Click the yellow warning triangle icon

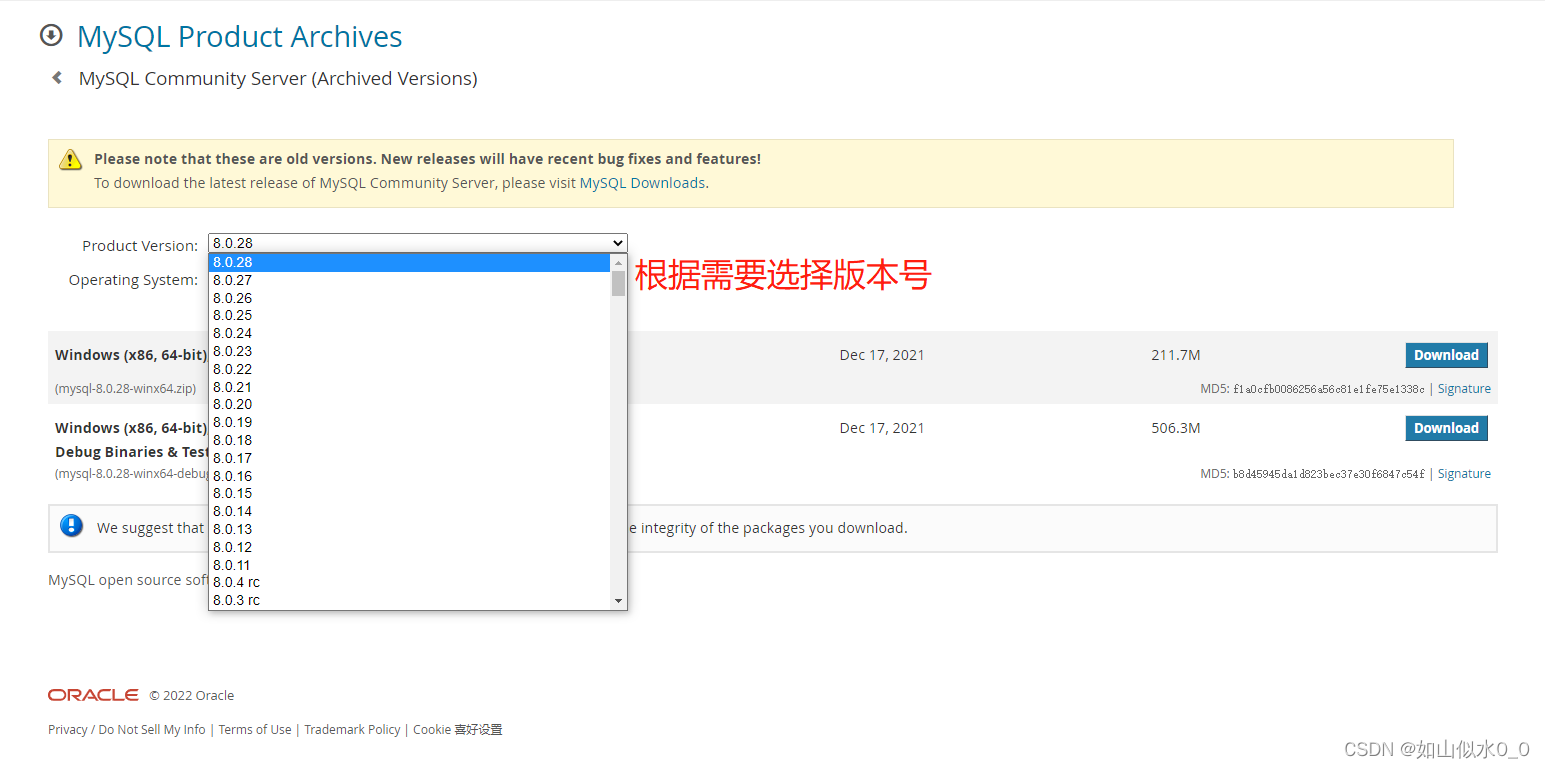click(70, 159)
